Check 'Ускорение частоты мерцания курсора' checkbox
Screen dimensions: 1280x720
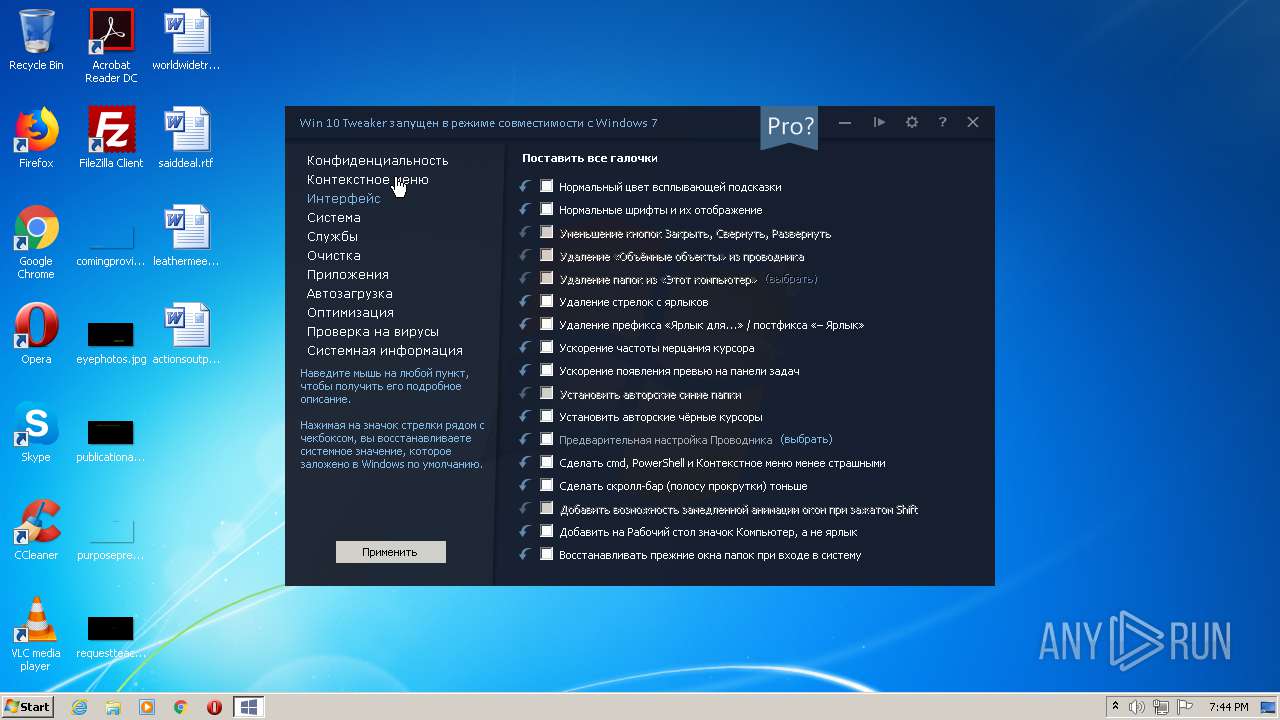[547, 347]
